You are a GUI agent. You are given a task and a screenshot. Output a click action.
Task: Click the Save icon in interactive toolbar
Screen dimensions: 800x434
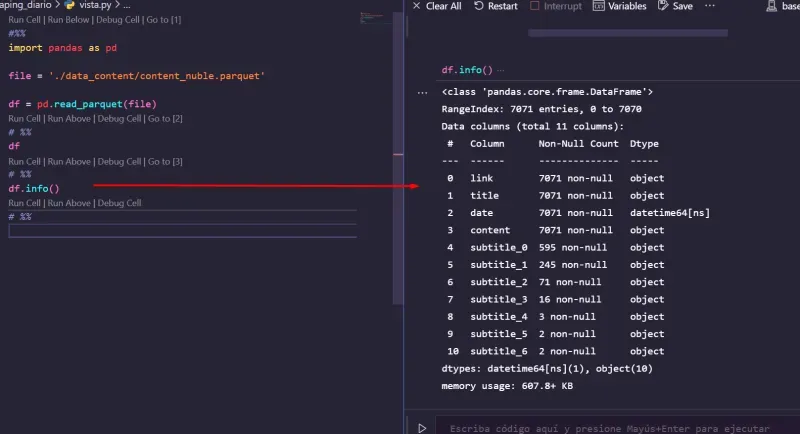[x=663, y=6]
